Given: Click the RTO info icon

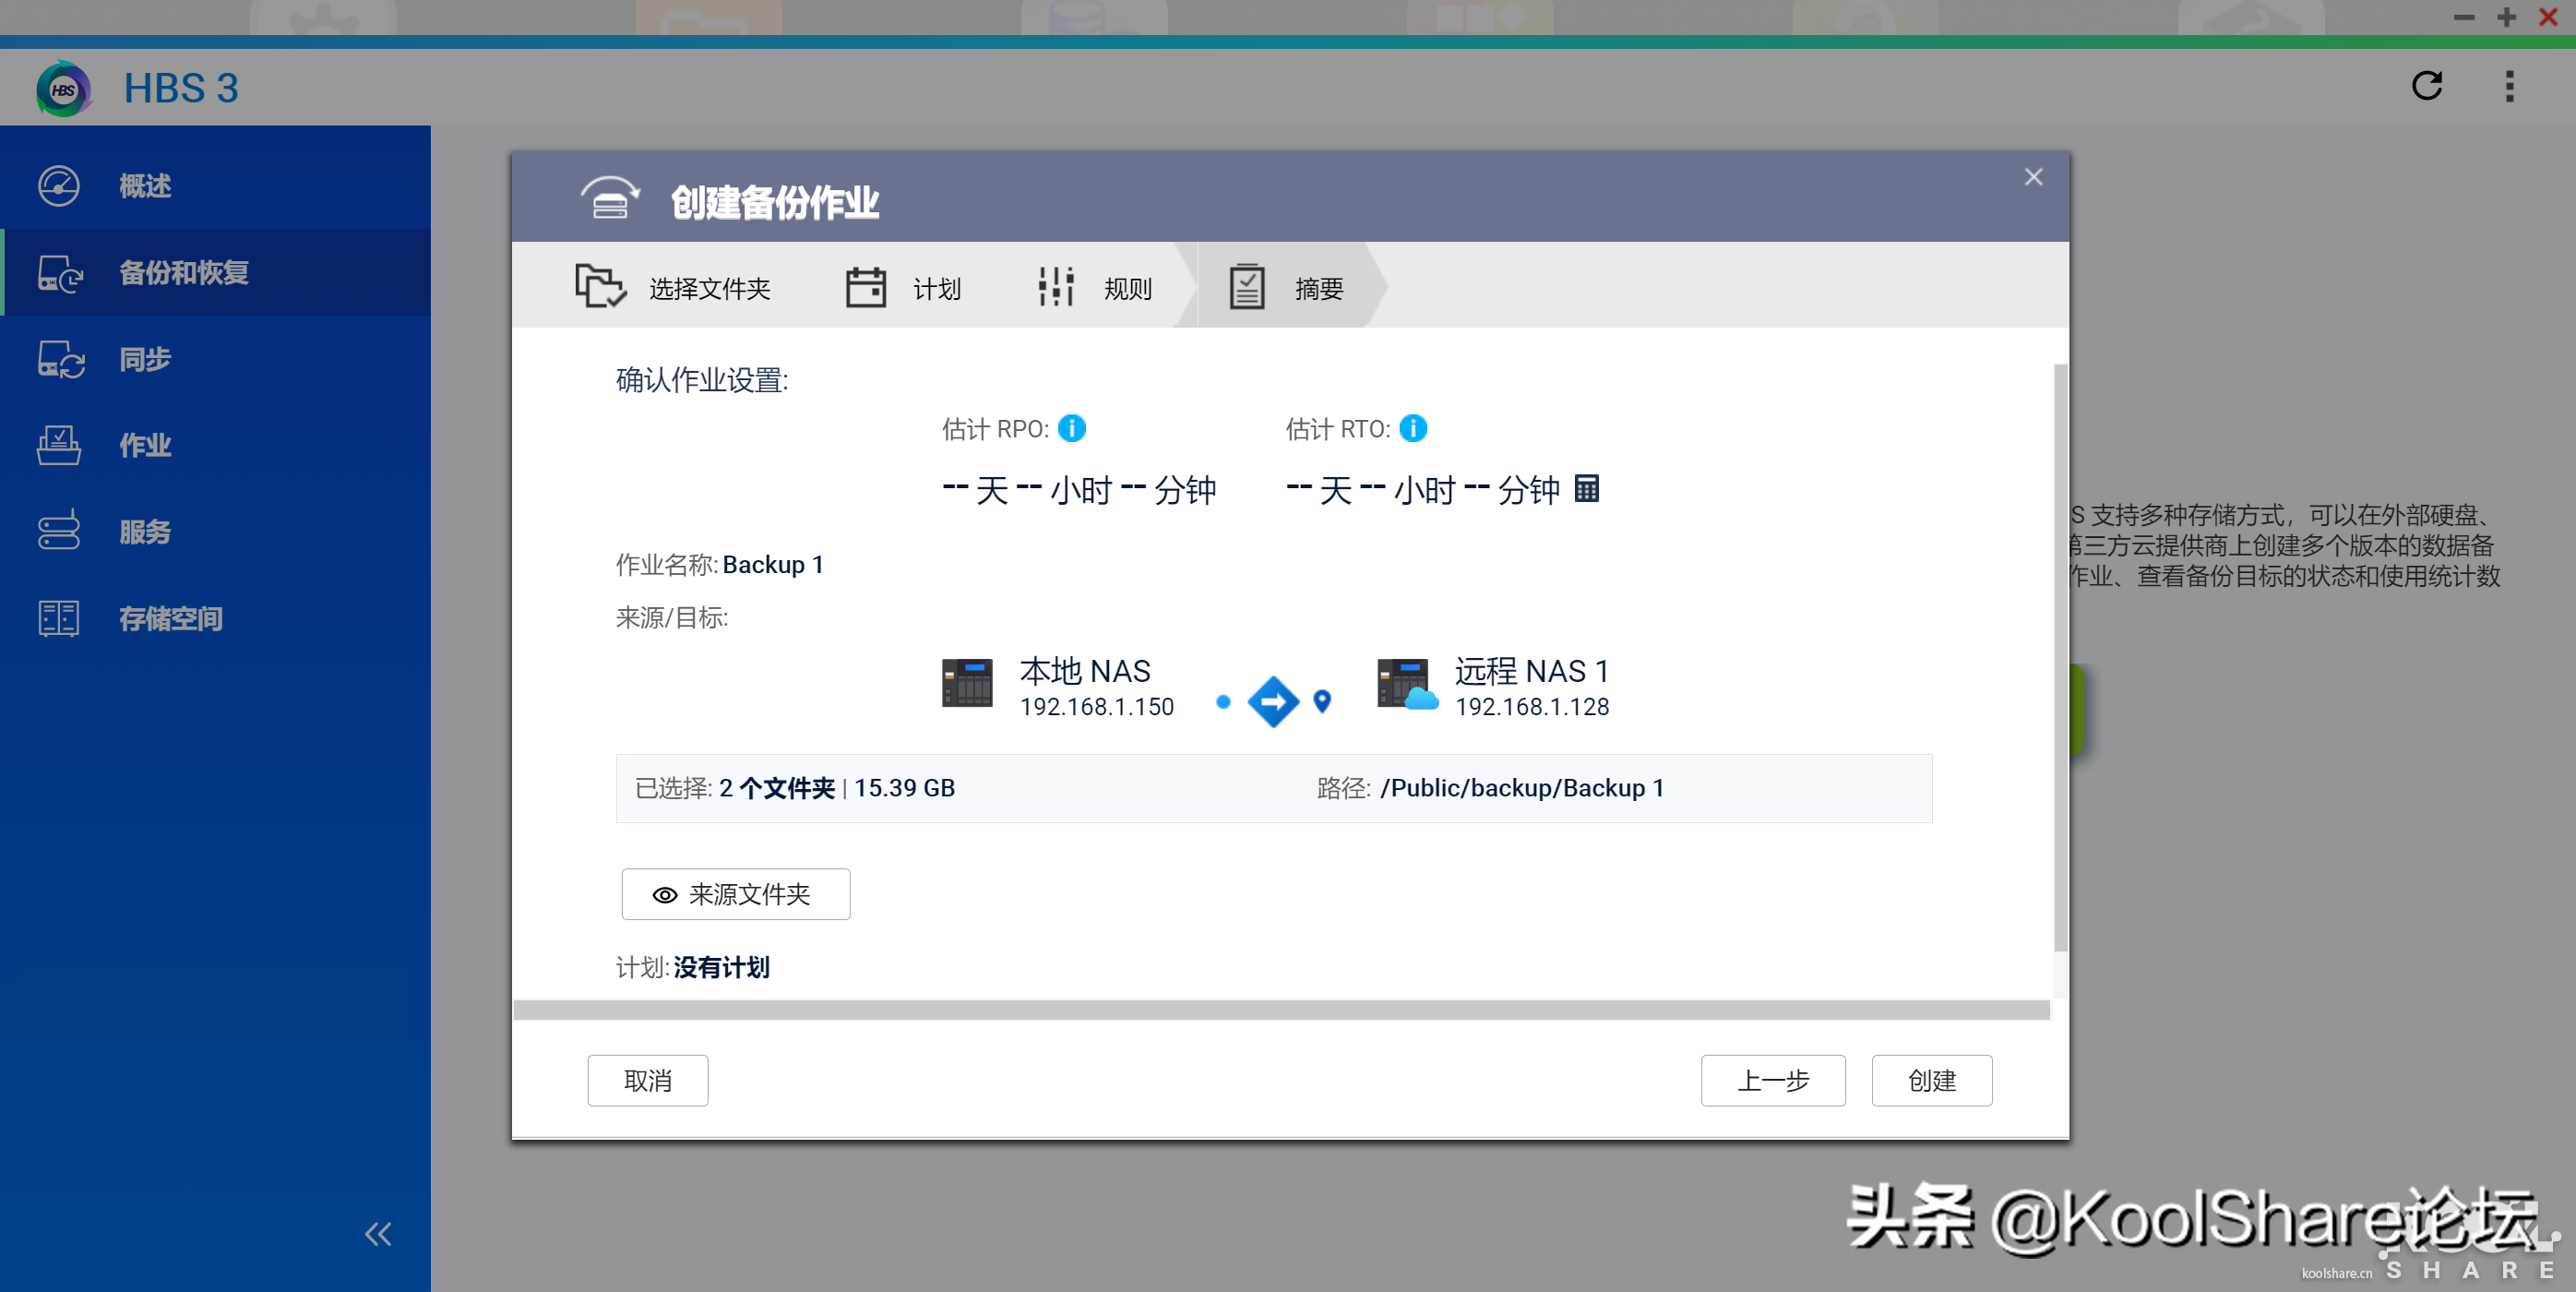Looking at the screenshot, I should (1412, 428).
